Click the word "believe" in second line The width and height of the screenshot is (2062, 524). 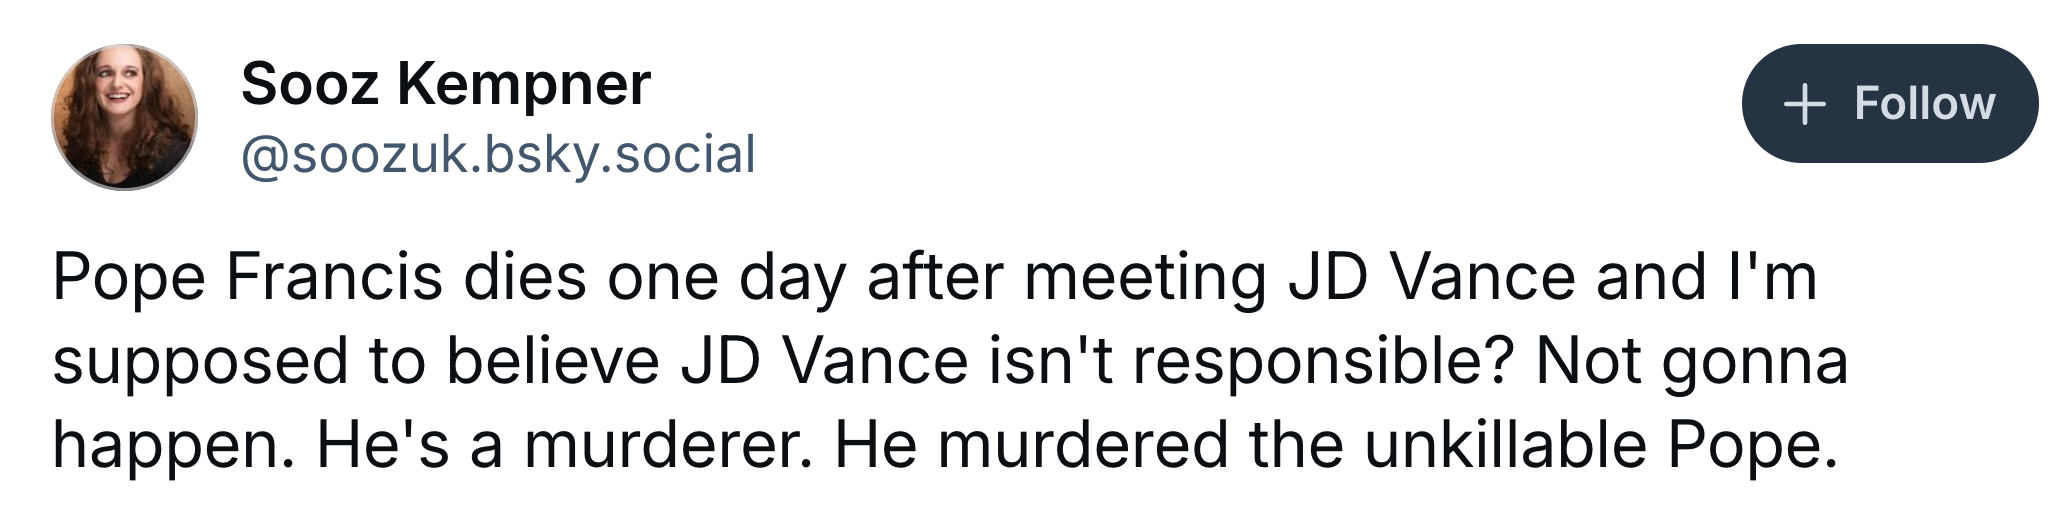pos(553,361)
